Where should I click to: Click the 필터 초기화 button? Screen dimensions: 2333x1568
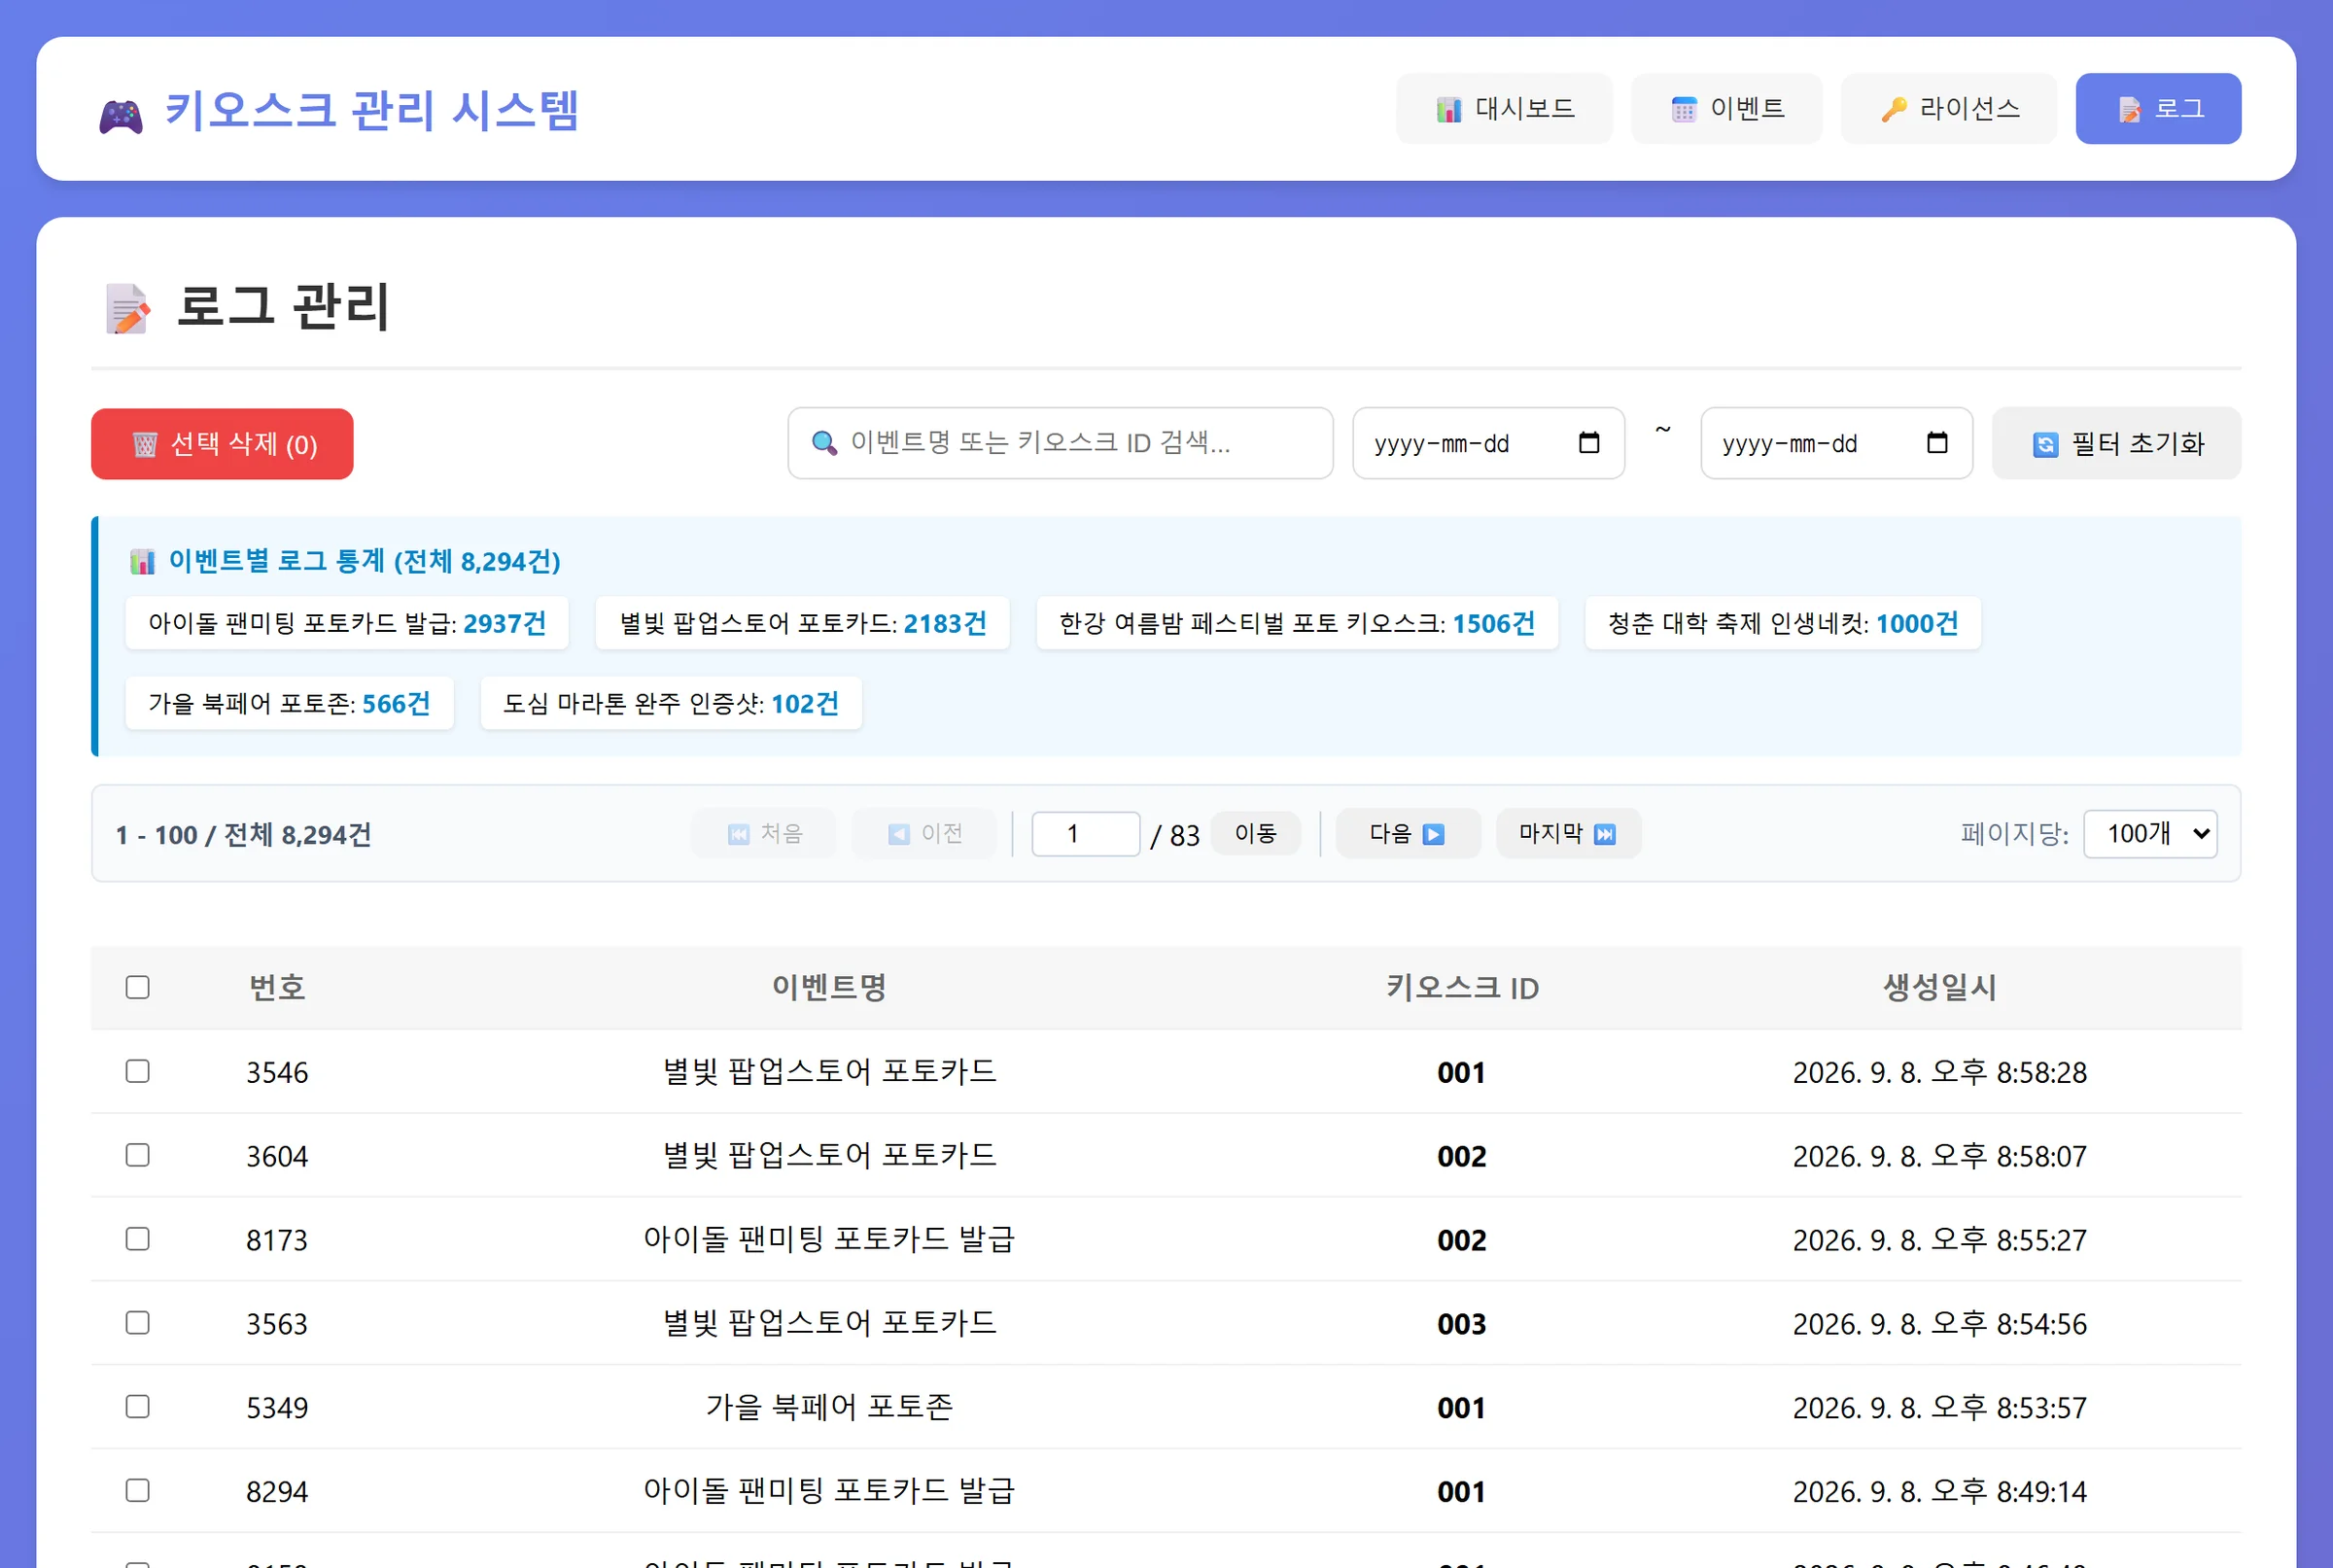2116,443
